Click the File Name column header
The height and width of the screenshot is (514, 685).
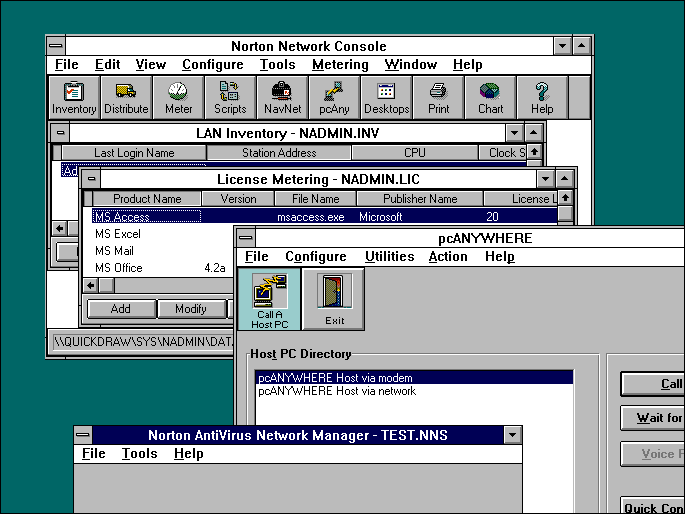pos(315,199)
